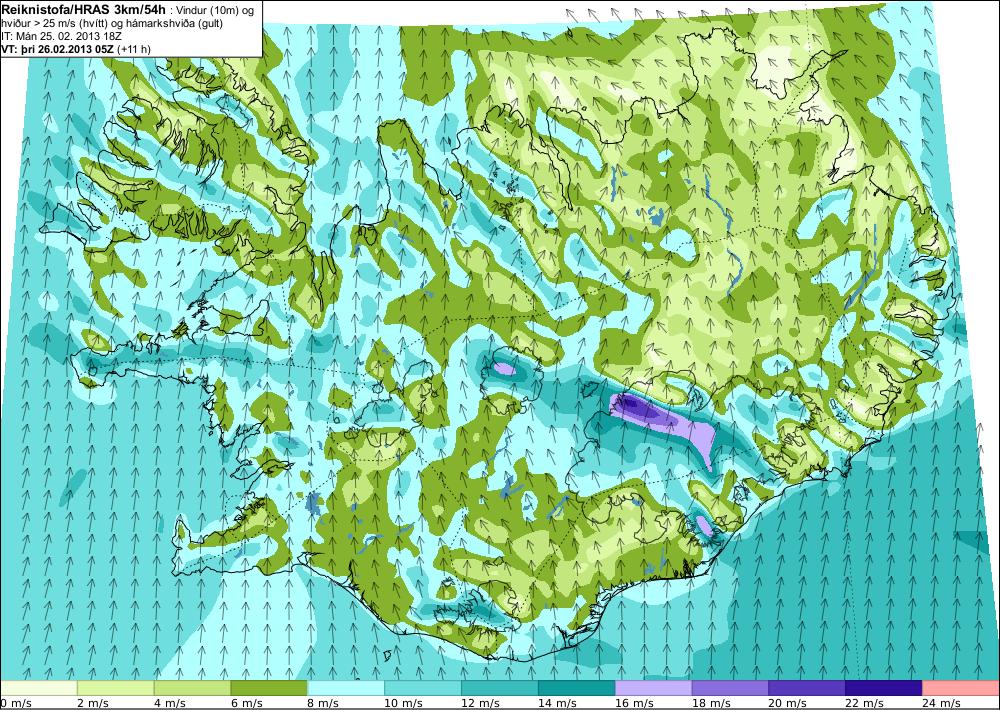1000x710 pixels.
Task: Click the "Vindur (10m) og" subtitle text
Action: pyautogui.click(x=214, y=11)
